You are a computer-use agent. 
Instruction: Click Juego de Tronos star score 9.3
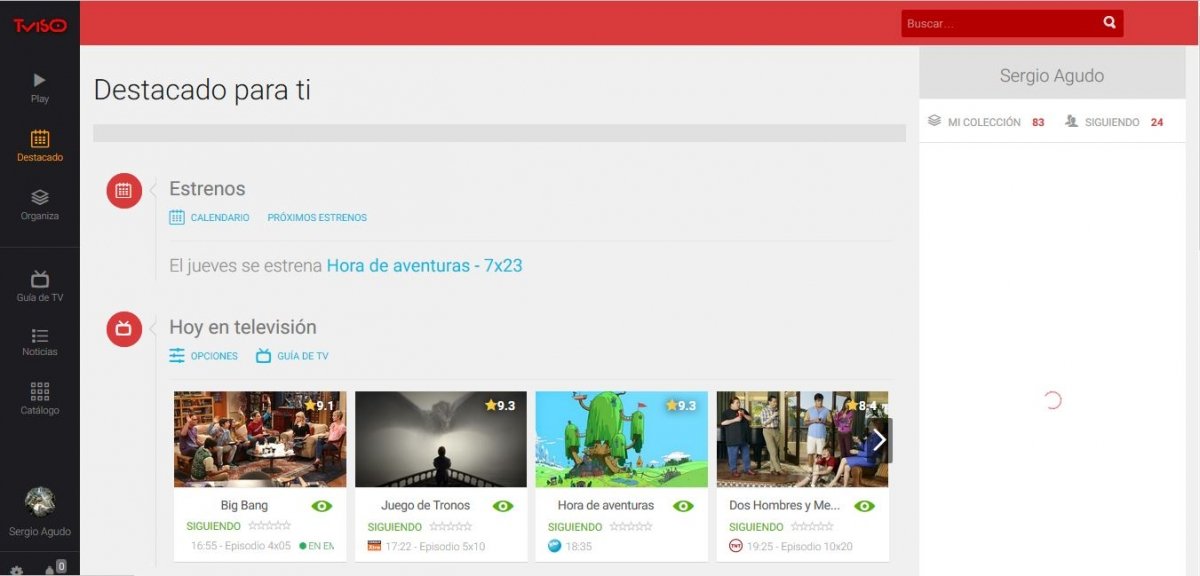[500, 405]
